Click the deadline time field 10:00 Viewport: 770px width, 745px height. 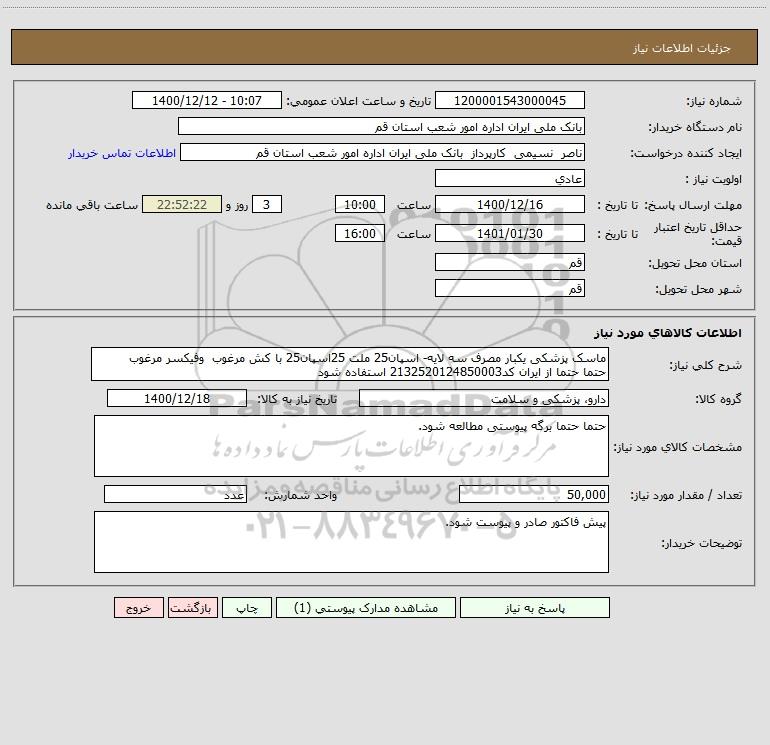tap(359, 204)
